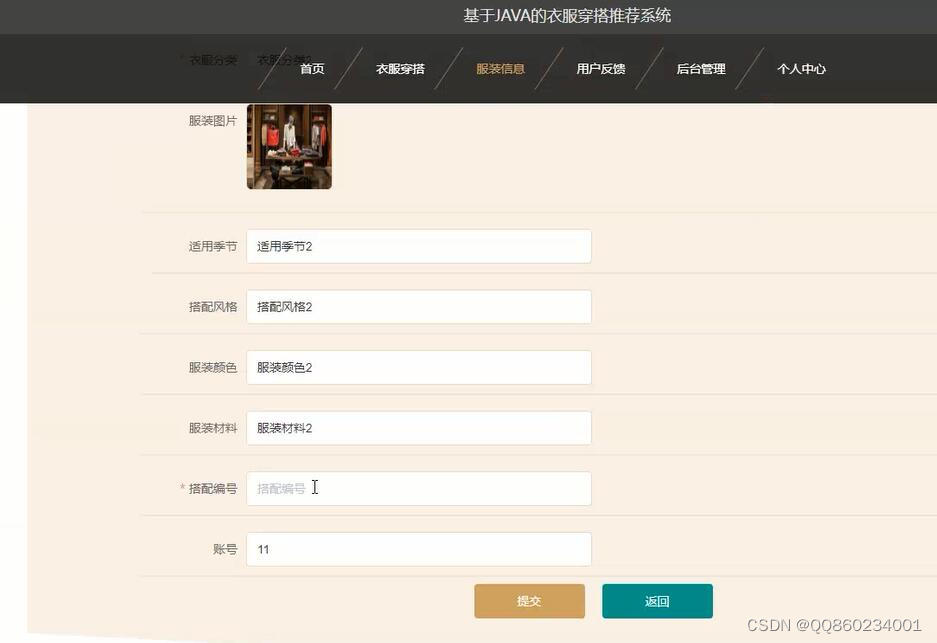Open 个人中心 from the navigation bar

[801, 69]
